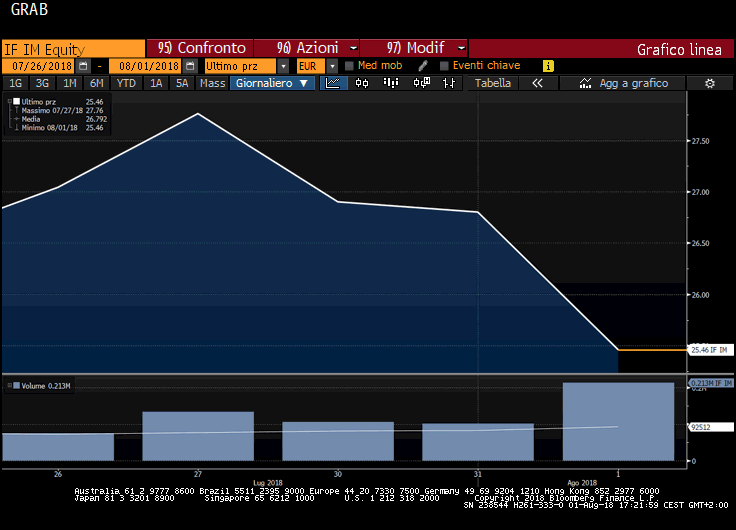Select the 1M time range
The image size is (736, 530).
(69, 83)
